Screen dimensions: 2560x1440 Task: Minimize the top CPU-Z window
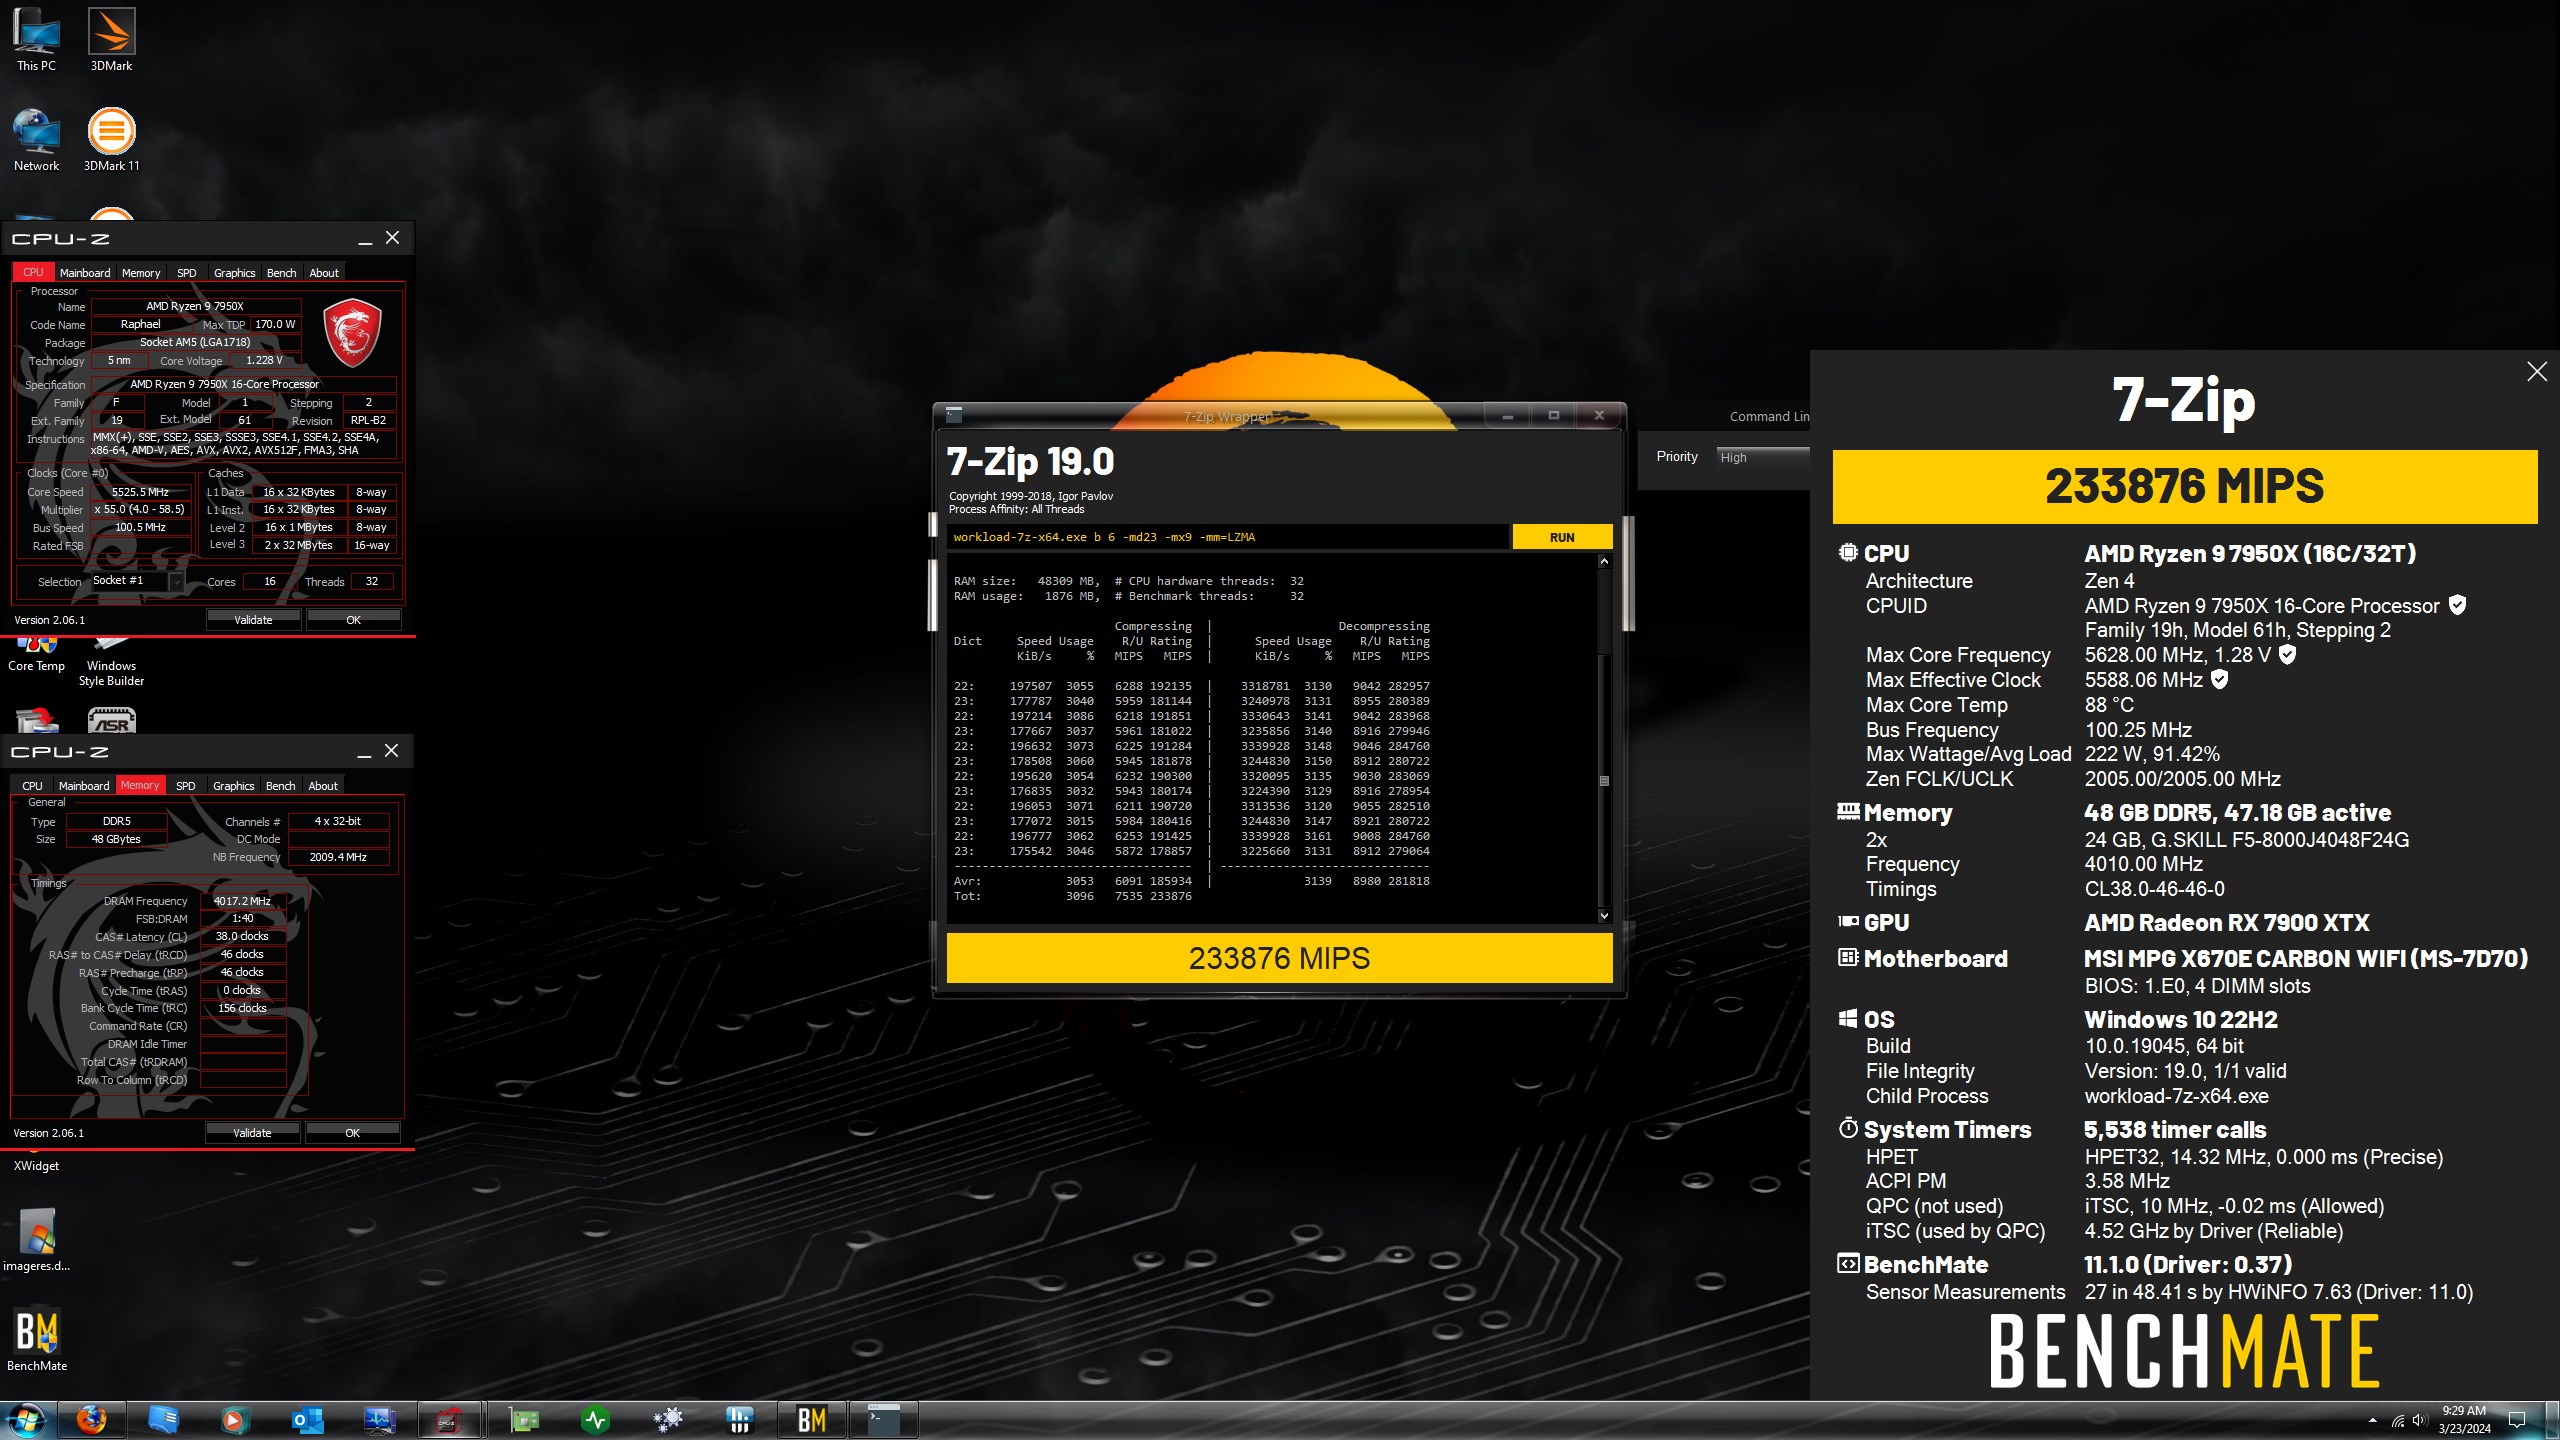(365, 239)
